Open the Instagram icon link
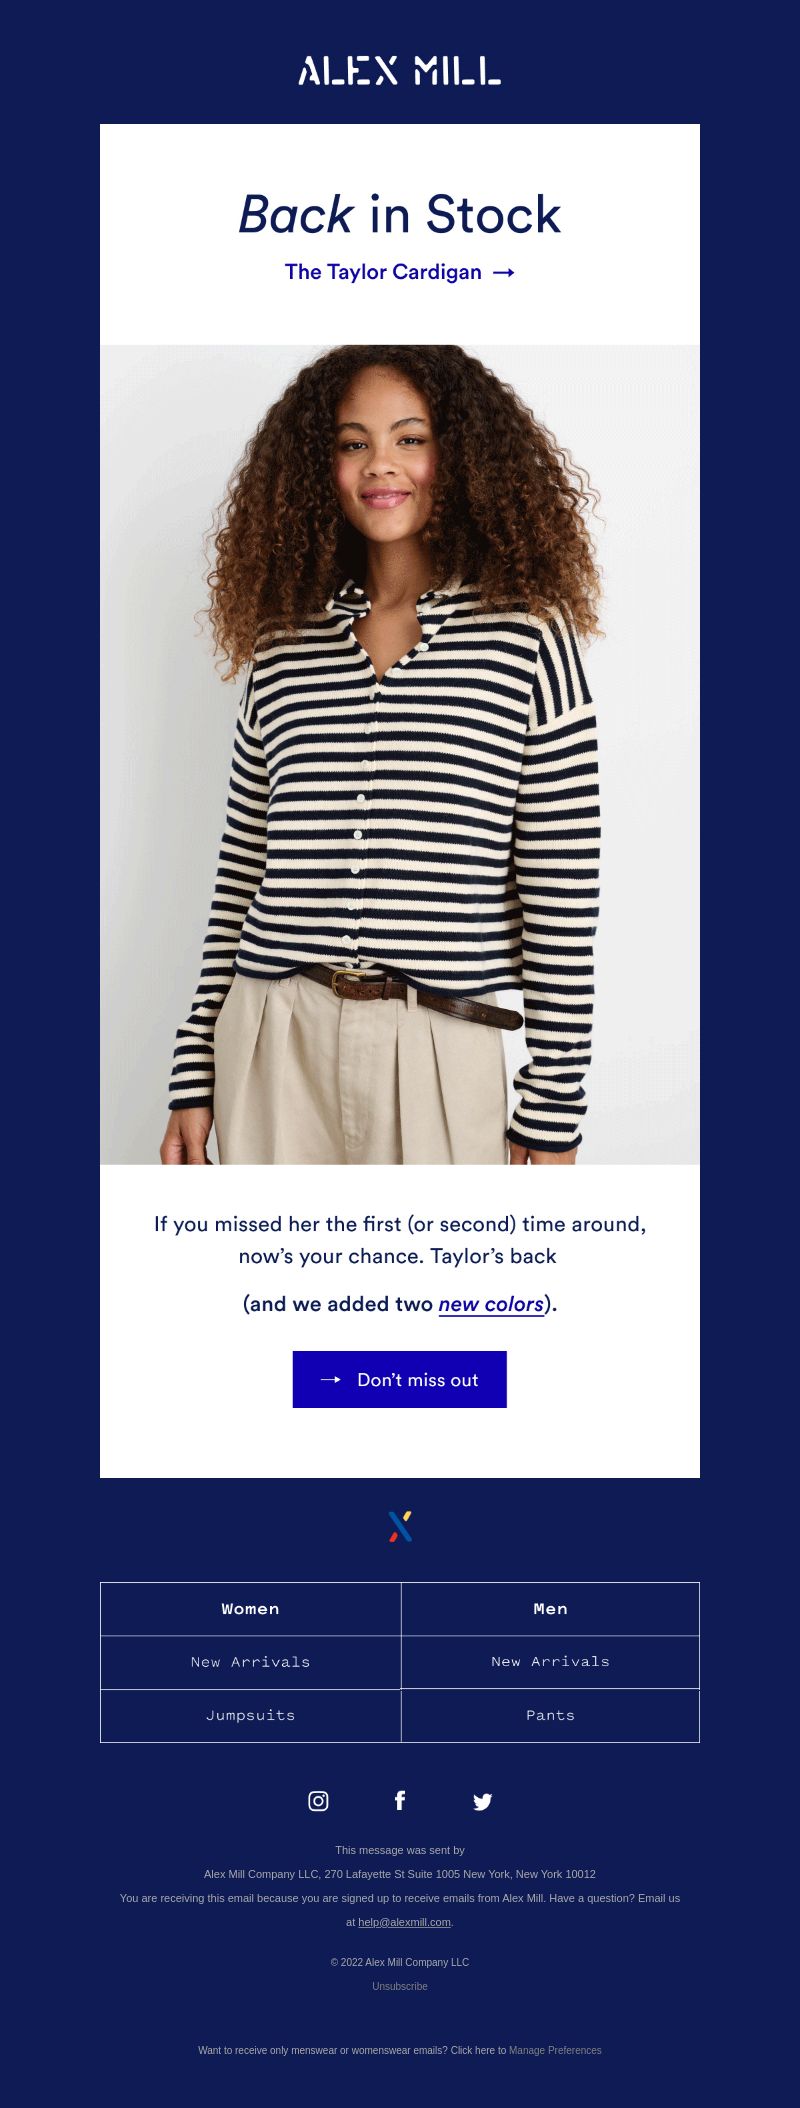 pos(318,1801)
